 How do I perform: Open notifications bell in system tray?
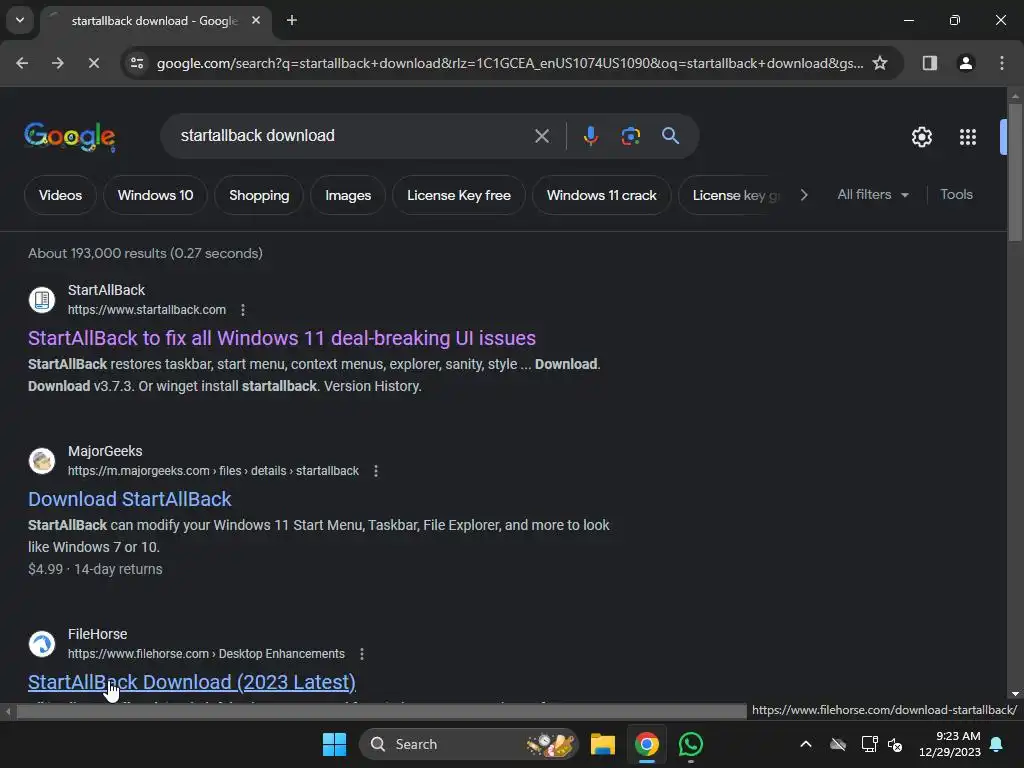tap(996, 744)
